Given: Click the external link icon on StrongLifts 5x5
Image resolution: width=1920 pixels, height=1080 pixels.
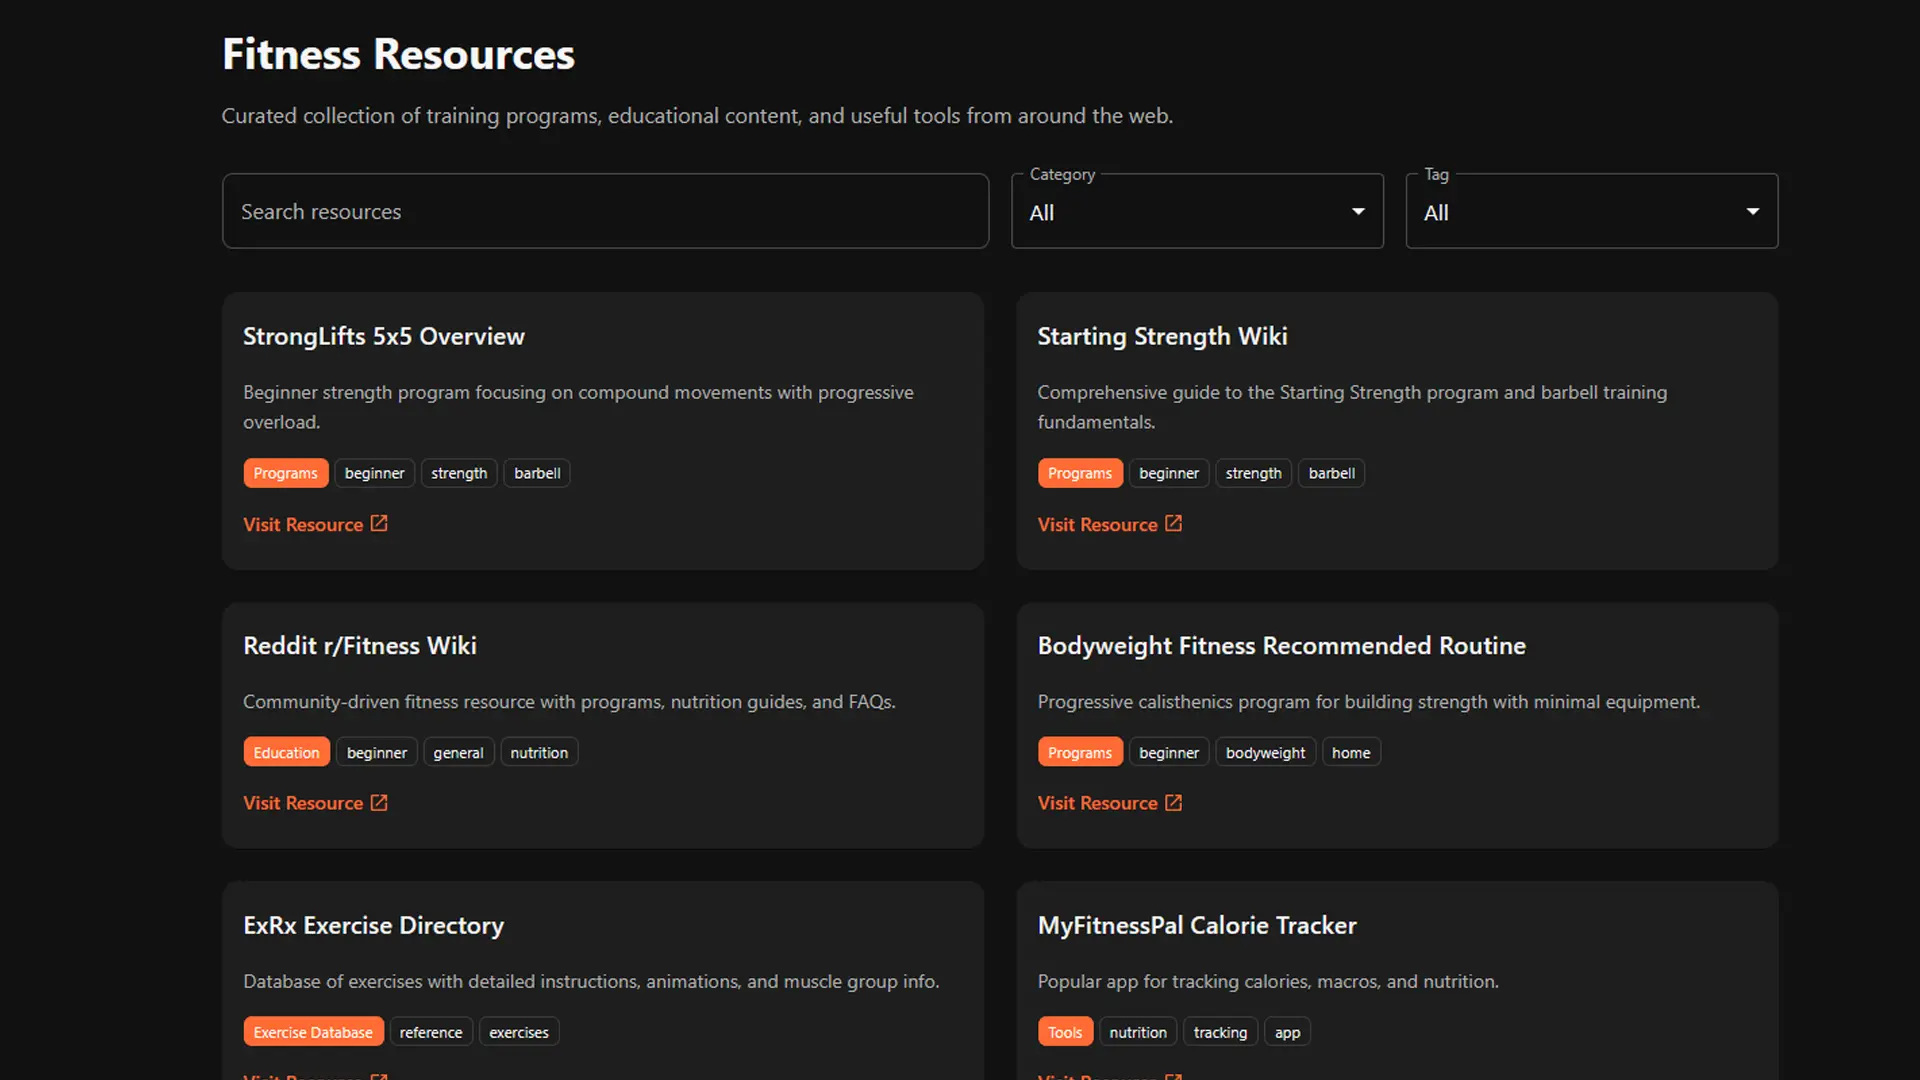Looking at the screenshot, I should pyautogui.click(x=379, y=523).
